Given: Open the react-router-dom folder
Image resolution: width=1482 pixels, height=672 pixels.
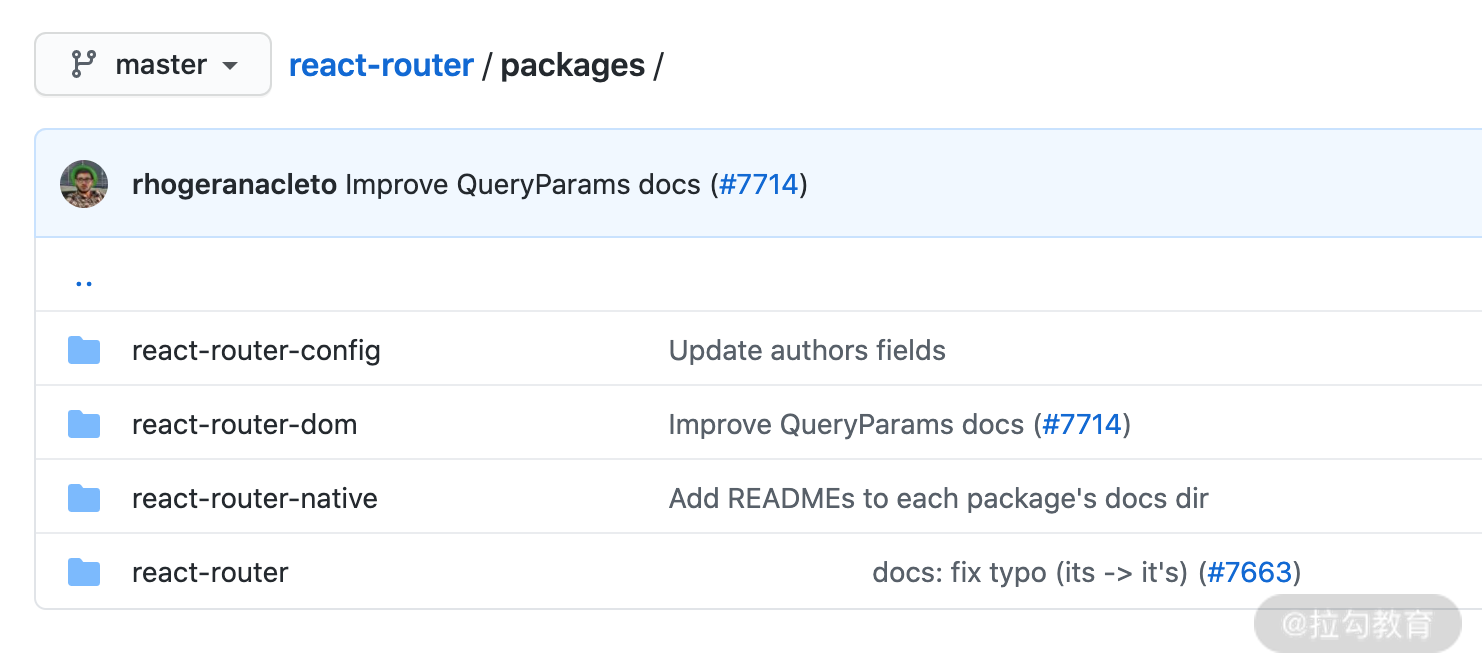Looking at the screenshot, I should tap(244, 425).
